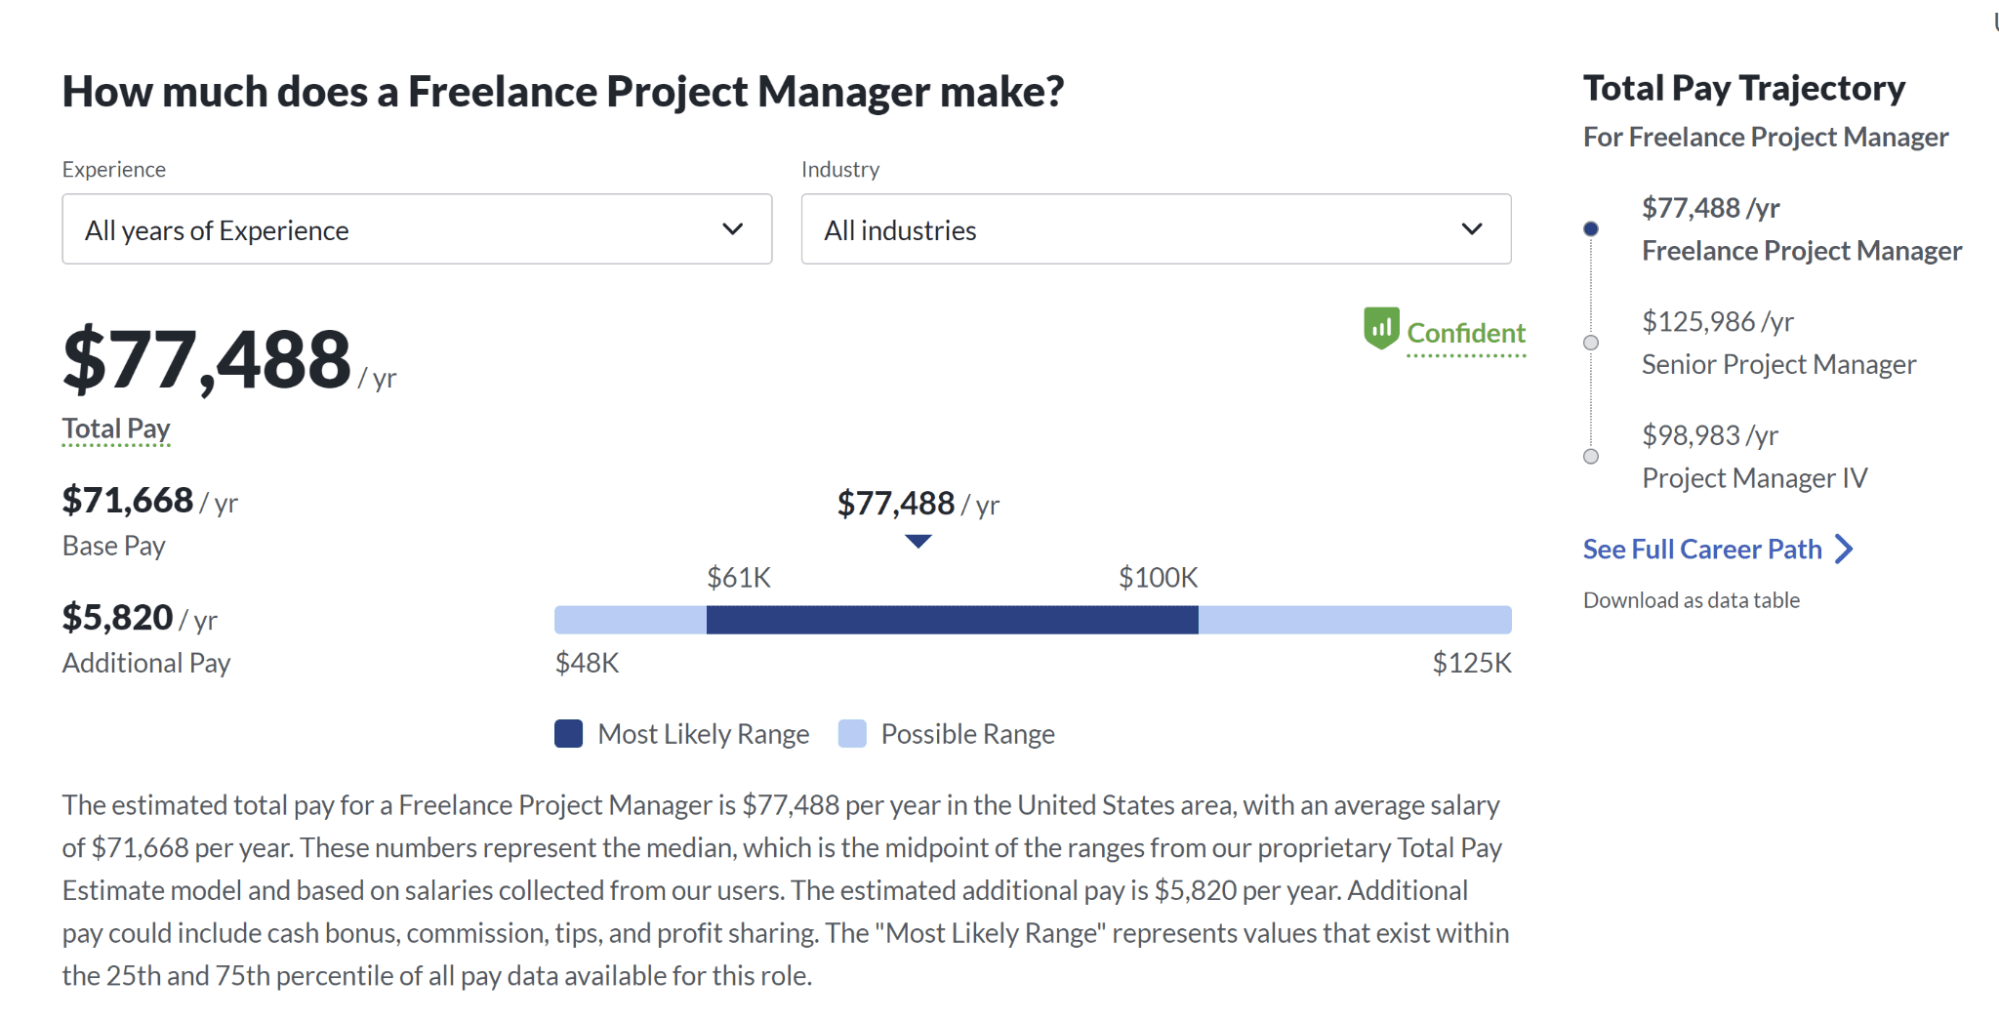Click Download as data table
This screenshot has width=1999, height=1009.
pos(1690,599)
